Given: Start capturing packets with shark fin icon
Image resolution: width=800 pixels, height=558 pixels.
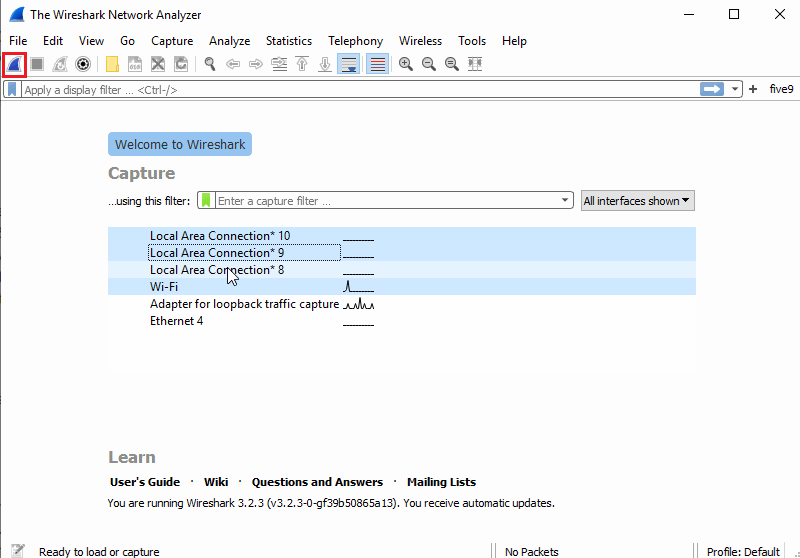Looking at the screenshot, I should coord(14,64).
